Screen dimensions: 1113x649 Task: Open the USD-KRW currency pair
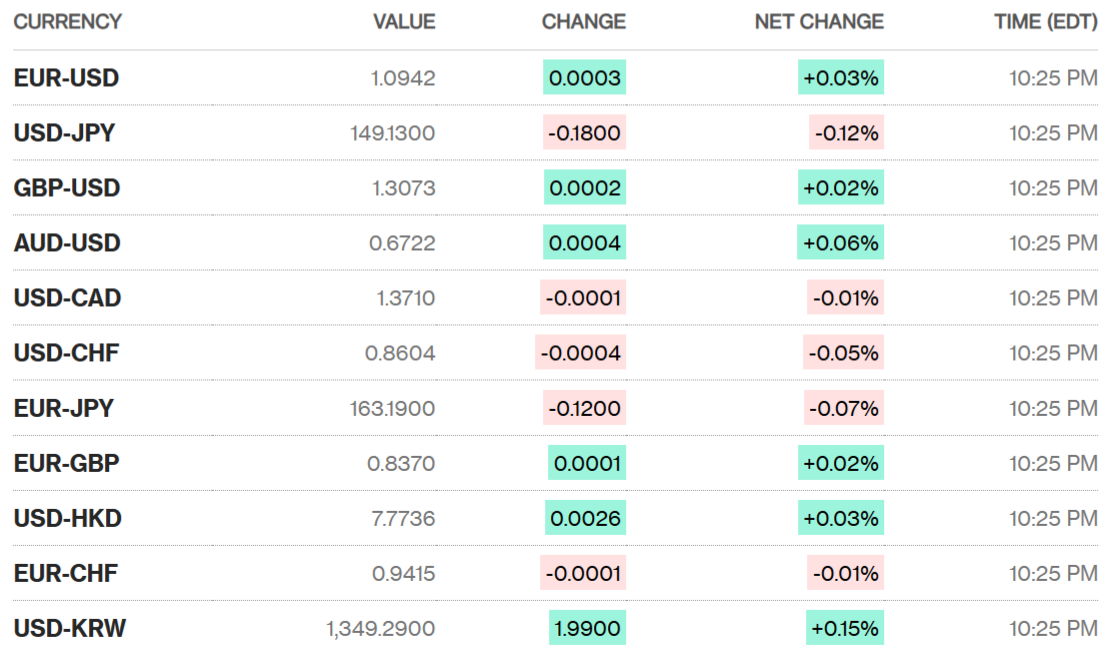pyautogui.click(x=70, y=628)
